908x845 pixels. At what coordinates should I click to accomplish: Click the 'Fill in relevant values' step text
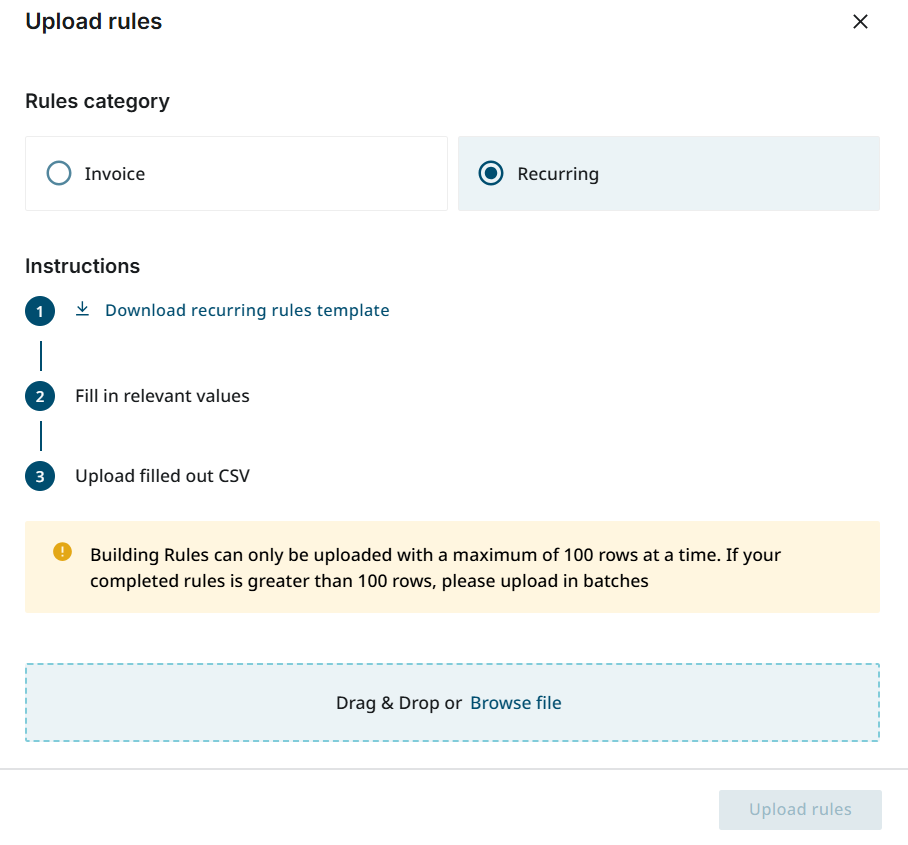162,396
